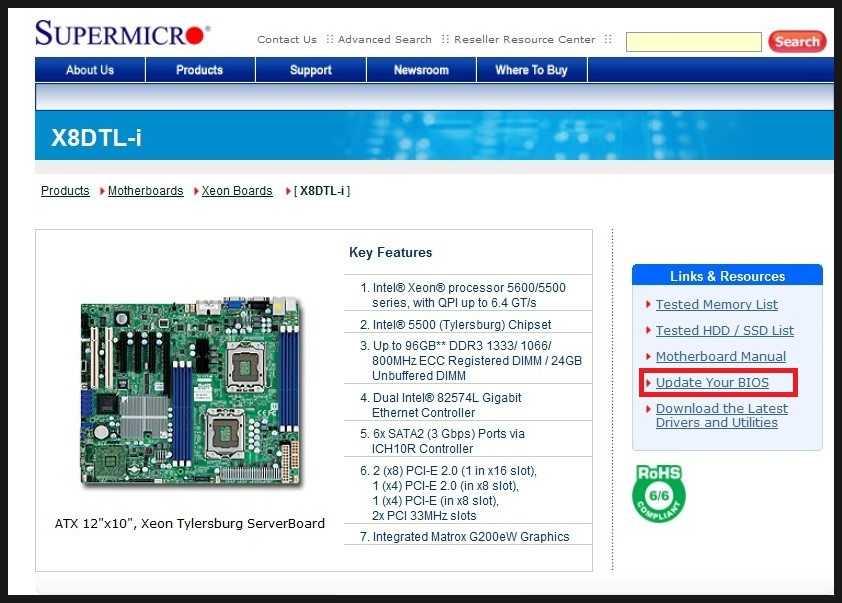
Task: Click the red Search button
Action: pos(797,41)
